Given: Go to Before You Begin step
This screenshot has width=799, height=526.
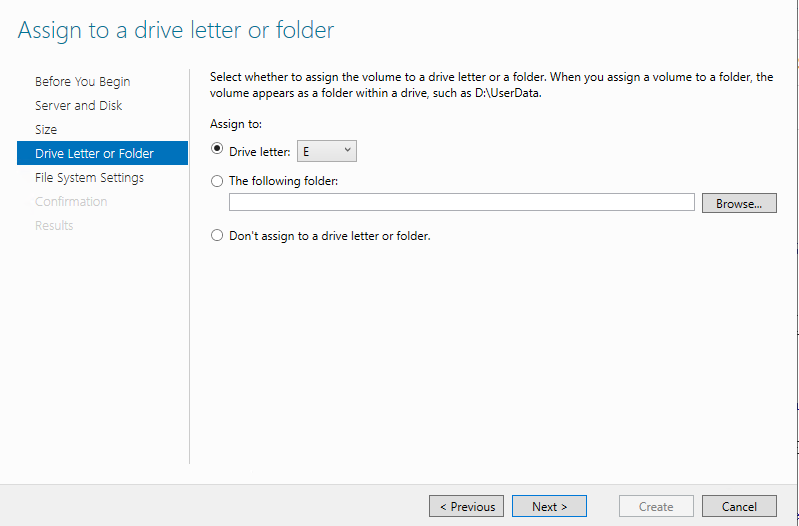Looking at the screenshot, I should (x=83, y=82).
